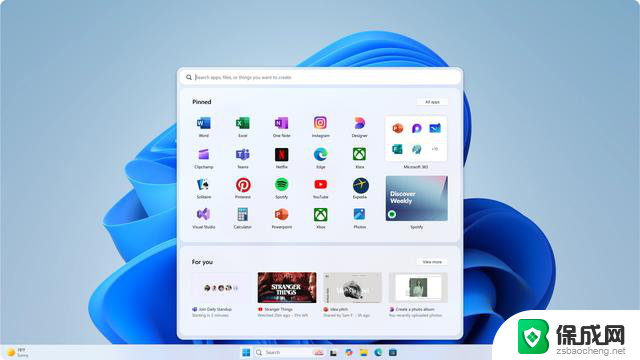Image resolution: width=640 pixels, height=360 pixels.
Task: Click the 'Join Daily Standup' text
Action: [x=215, y=309]
